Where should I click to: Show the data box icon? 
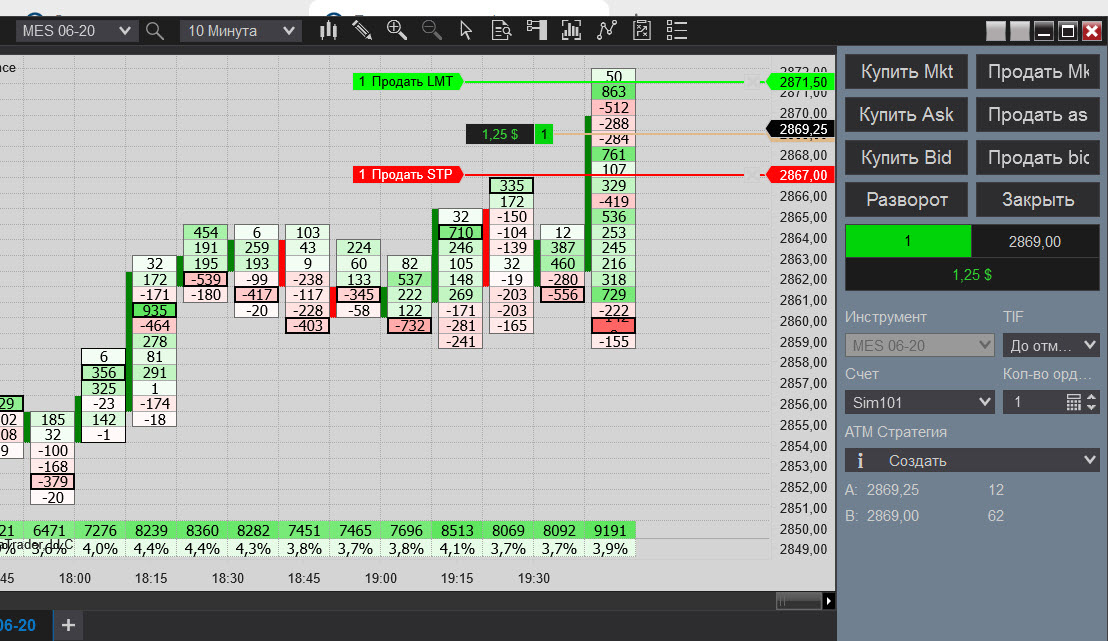point(501,30)
